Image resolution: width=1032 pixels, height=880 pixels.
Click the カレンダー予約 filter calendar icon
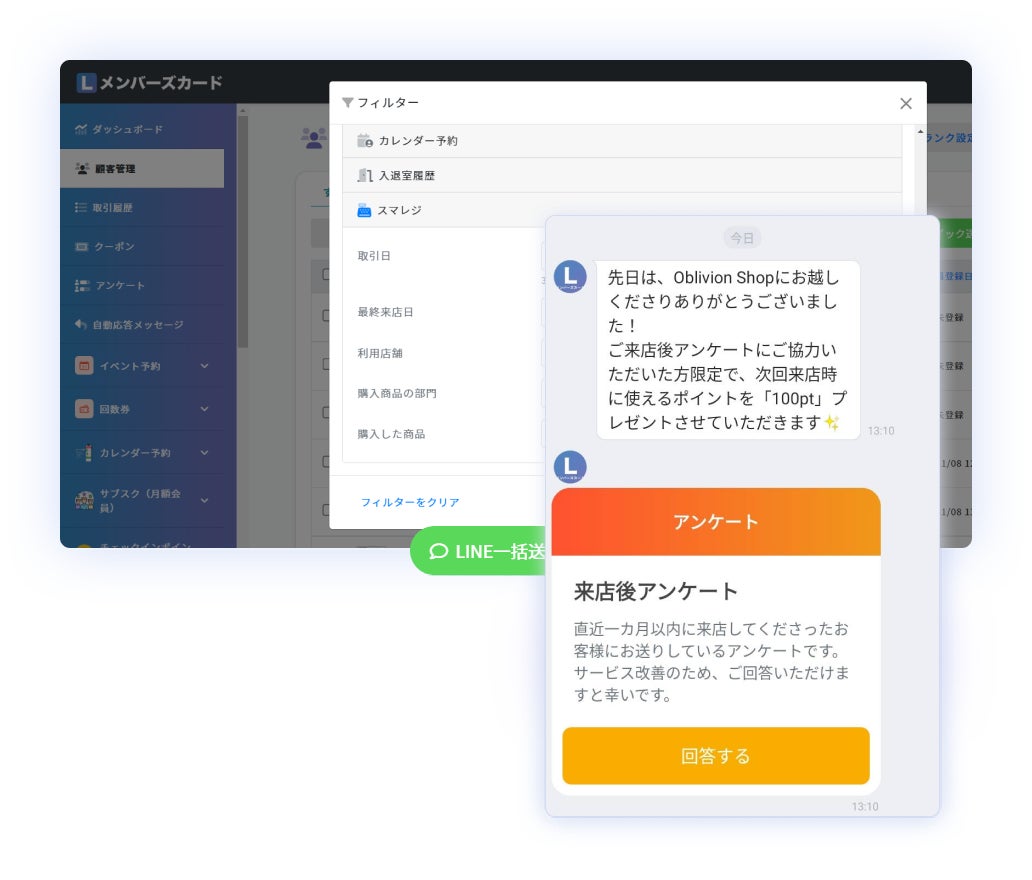(x=365, y=140)
